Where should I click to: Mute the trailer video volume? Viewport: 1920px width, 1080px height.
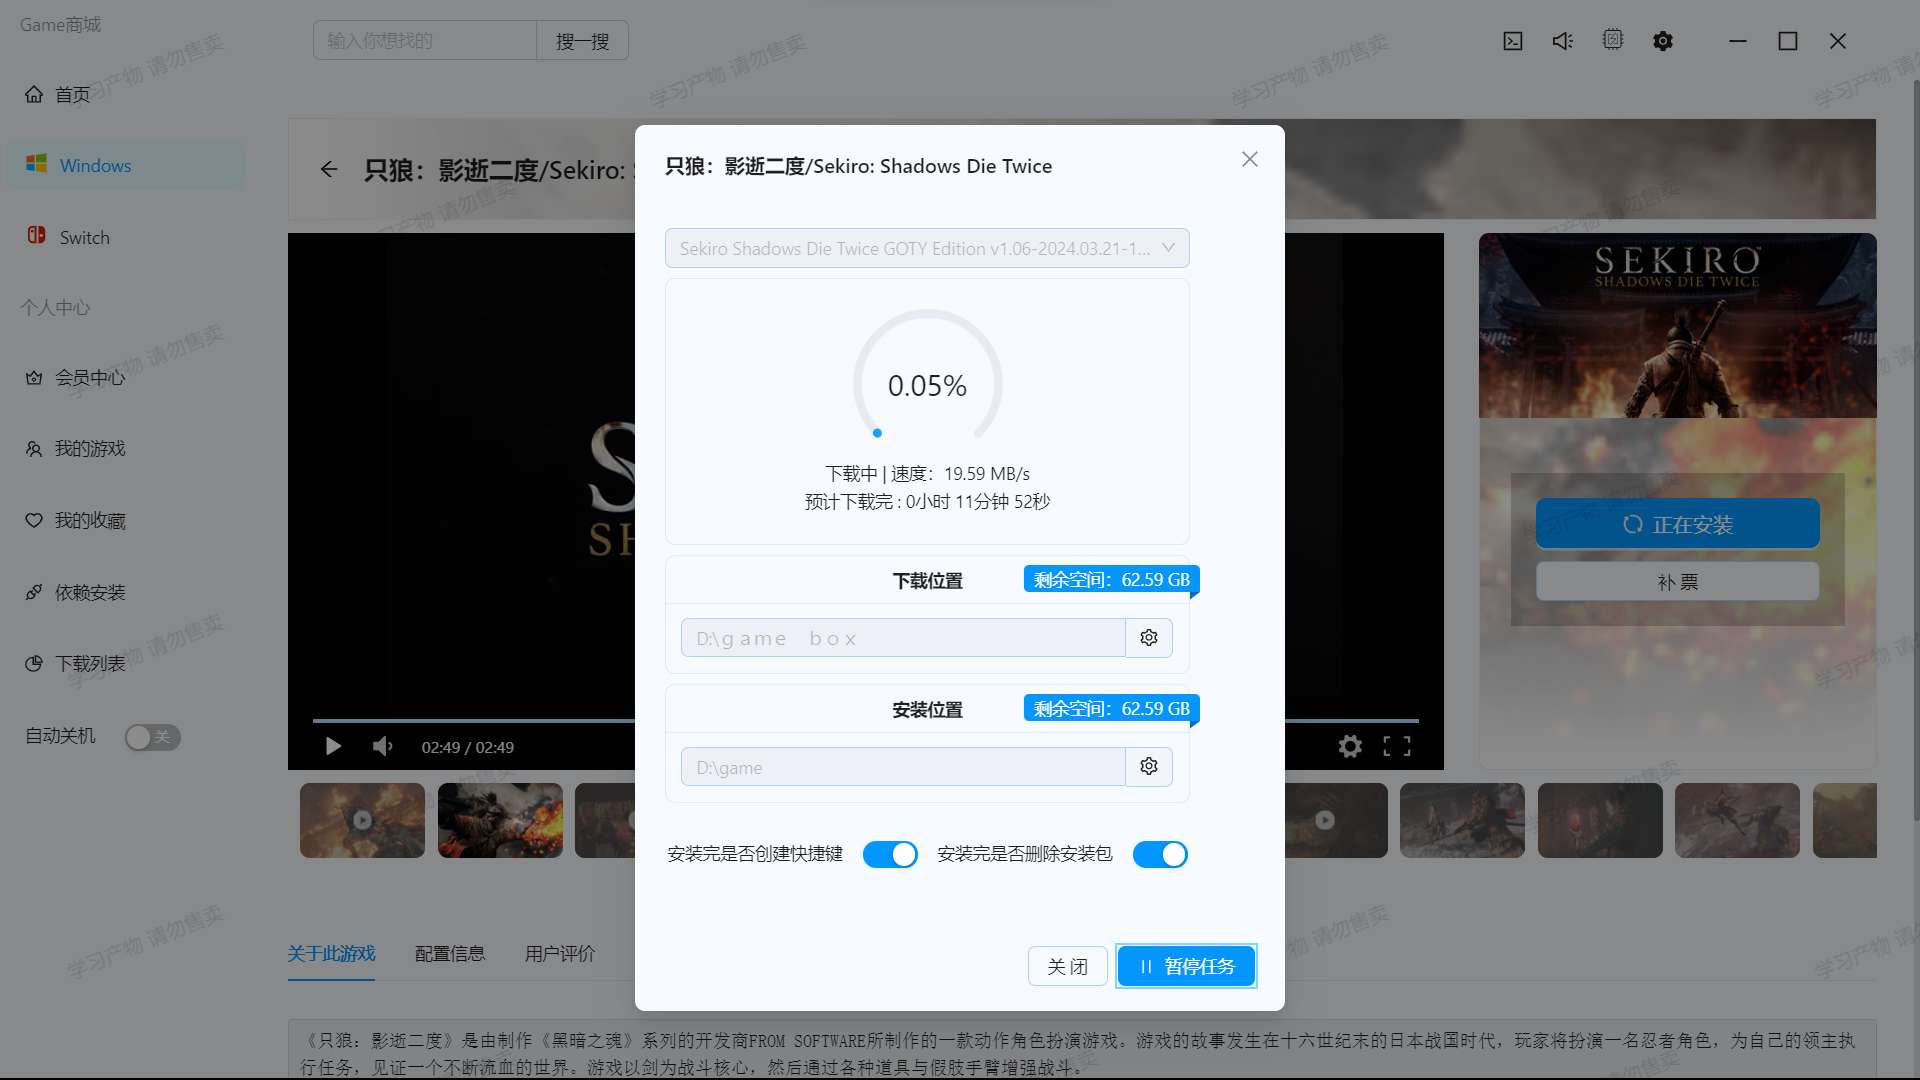coord(382,746)
